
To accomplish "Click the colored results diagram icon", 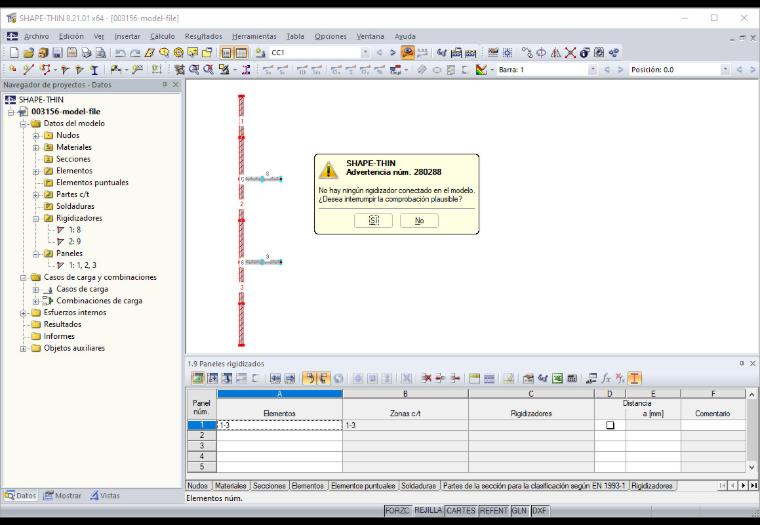I will pos(481,70).
